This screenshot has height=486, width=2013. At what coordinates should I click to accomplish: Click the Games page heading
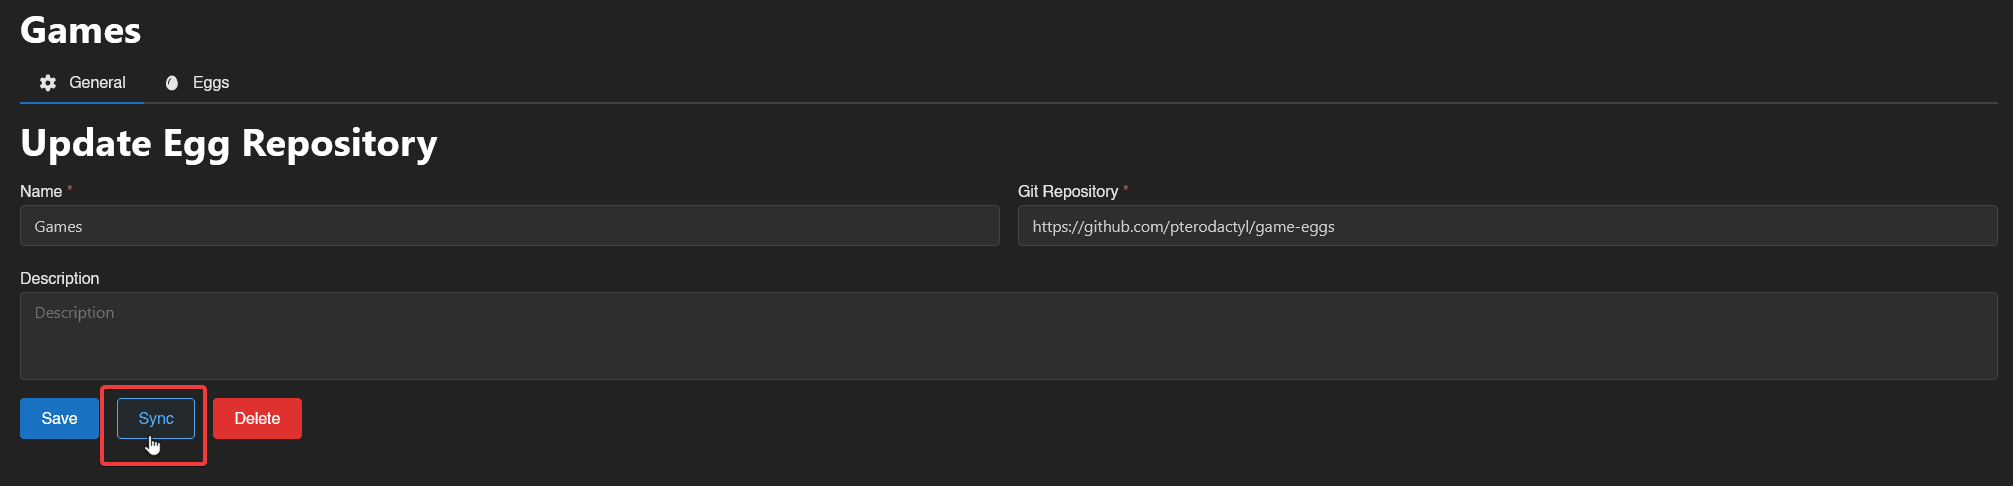81,31
